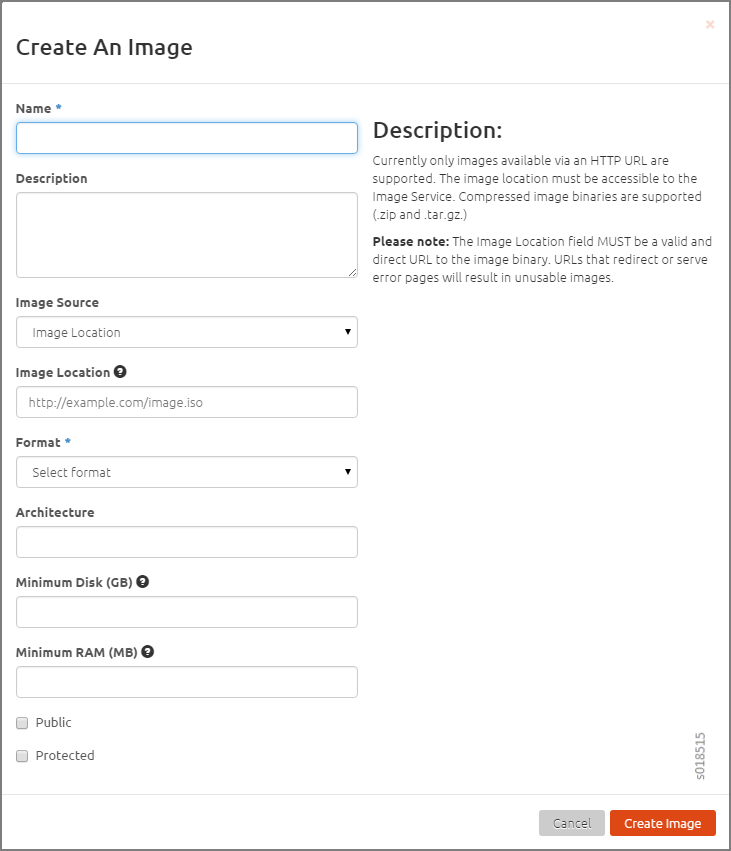731x851 pixels.
Task: Click the Cancel button
Action: (x=572, y=823)
